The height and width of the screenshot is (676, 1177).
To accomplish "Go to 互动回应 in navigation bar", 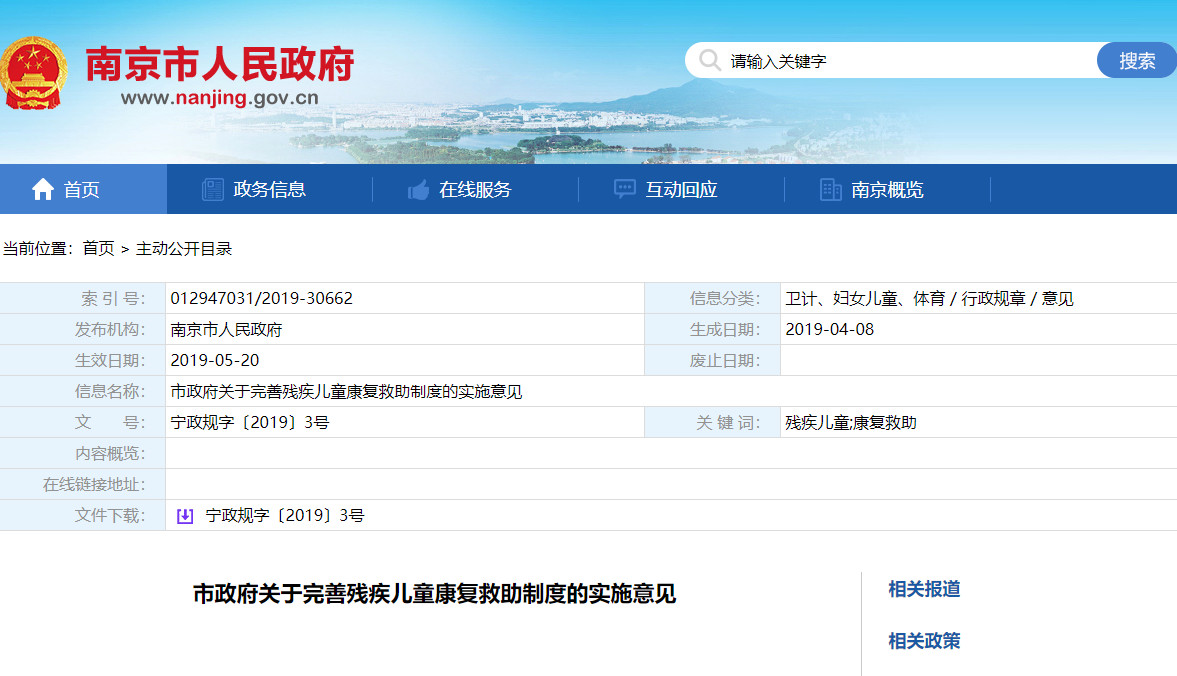I will click(x=681, y=190).
